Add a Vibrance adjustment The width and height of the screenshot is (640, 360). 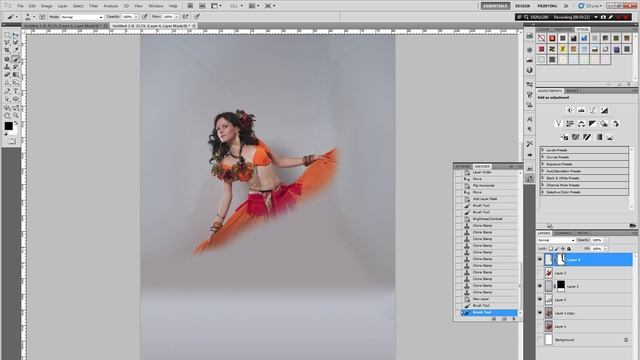coord(558,124)
